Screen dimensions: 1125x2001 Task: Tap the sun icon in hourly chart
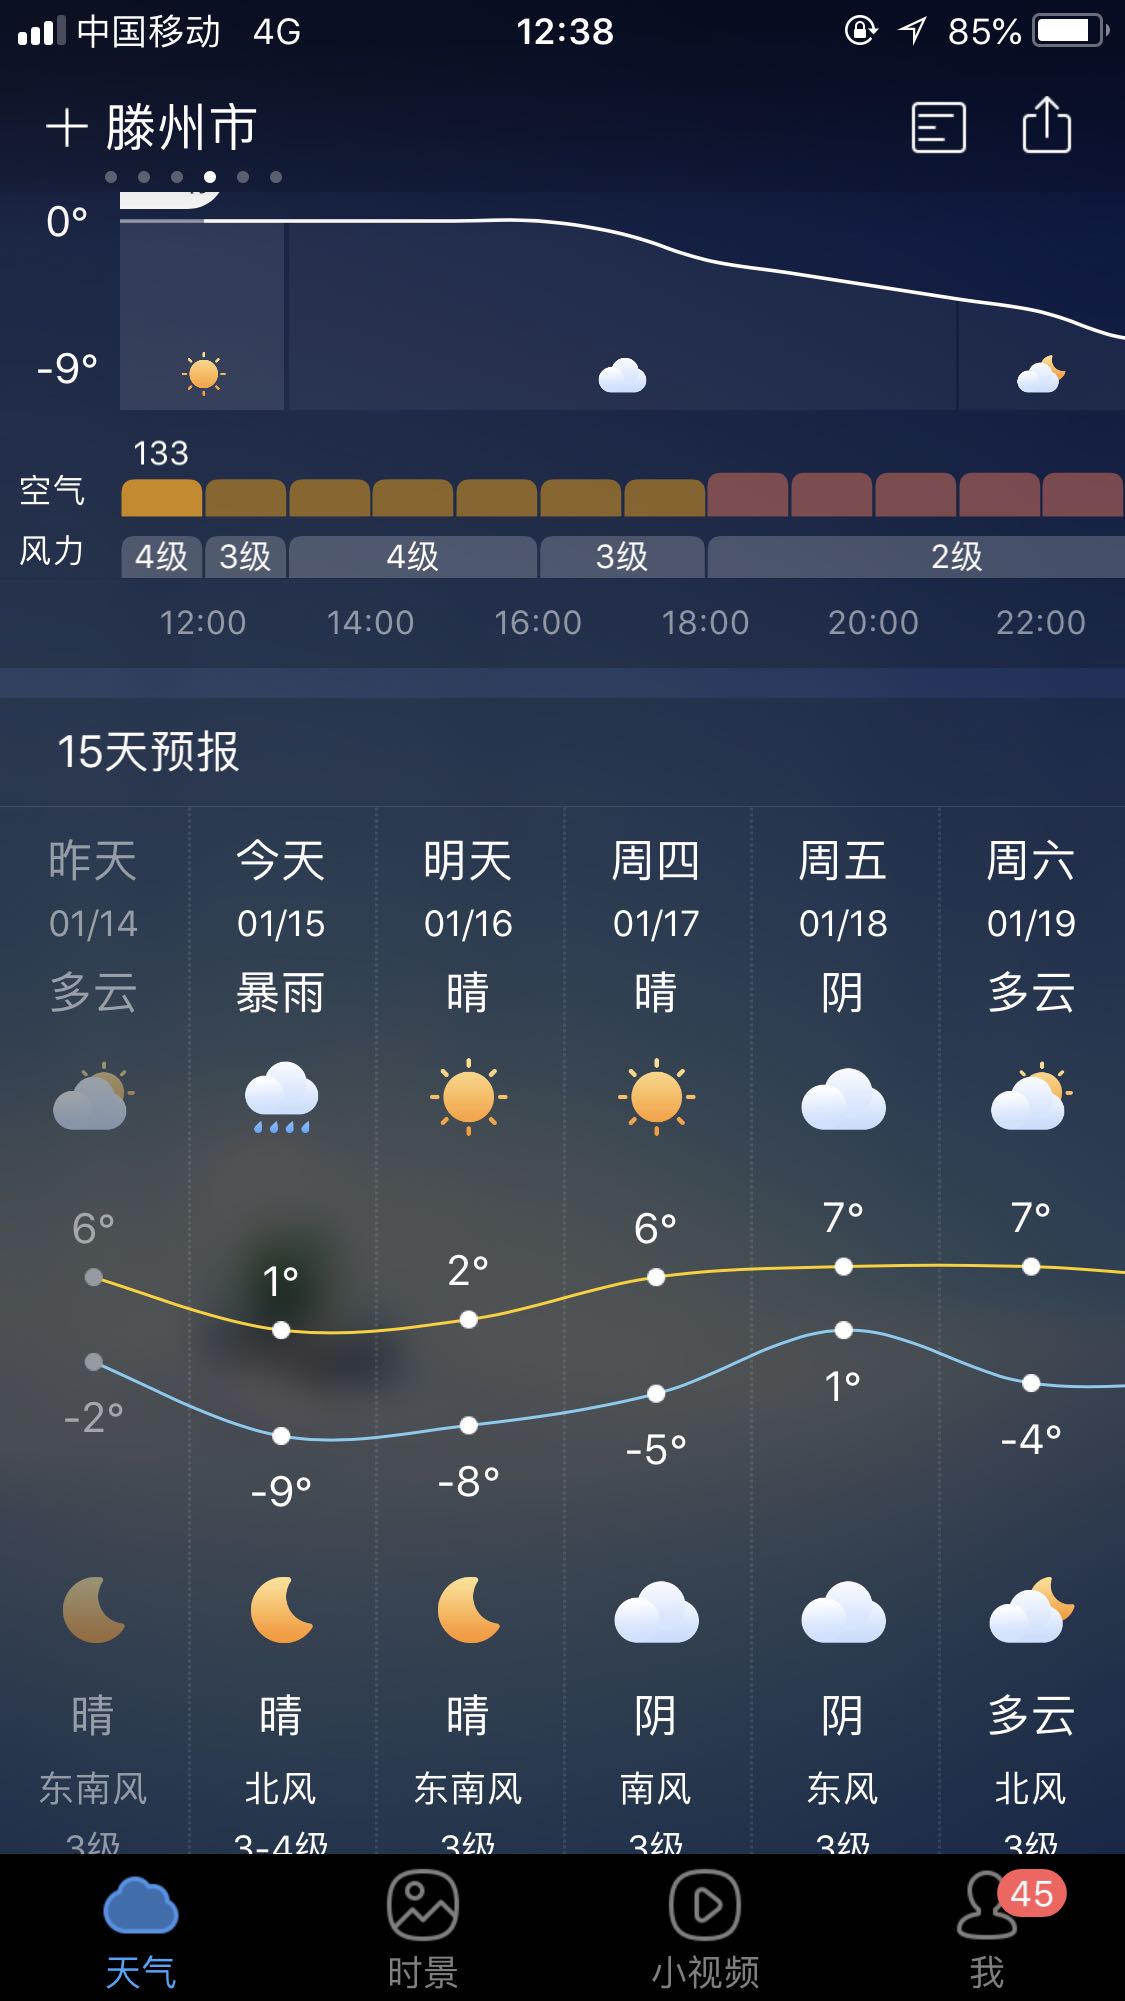[203, 374]
